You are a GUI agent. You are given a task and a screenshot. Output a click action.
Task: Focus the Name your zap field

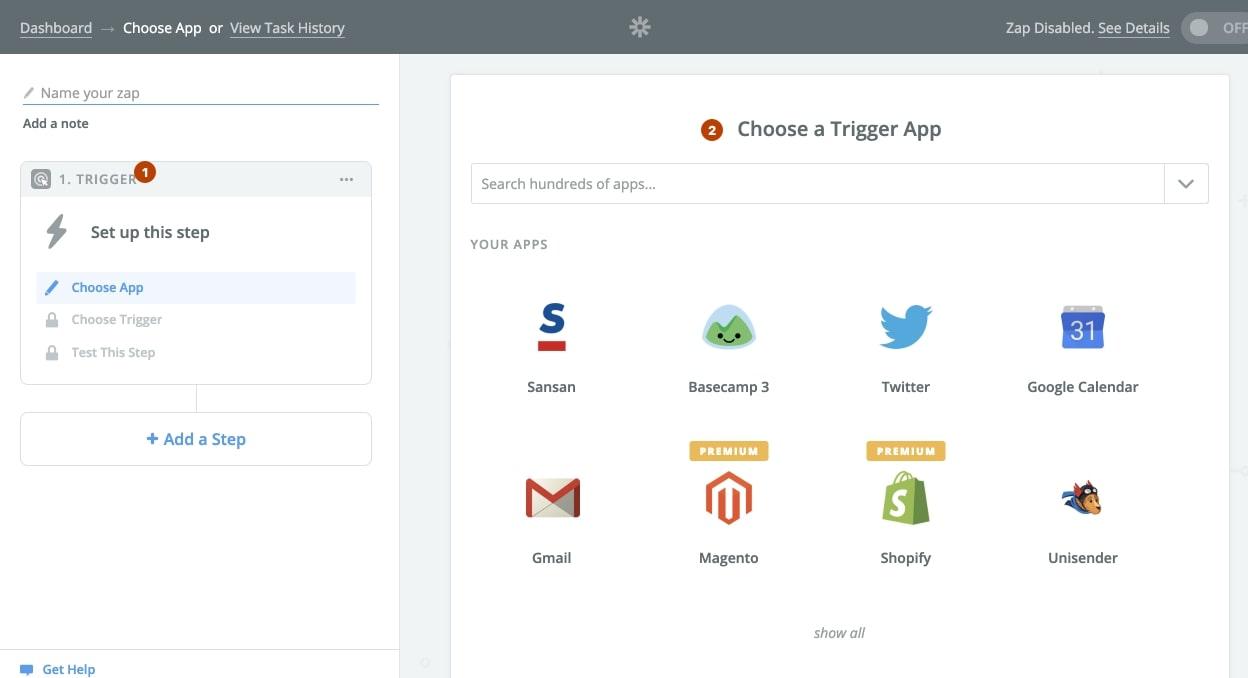pos(201,93)
